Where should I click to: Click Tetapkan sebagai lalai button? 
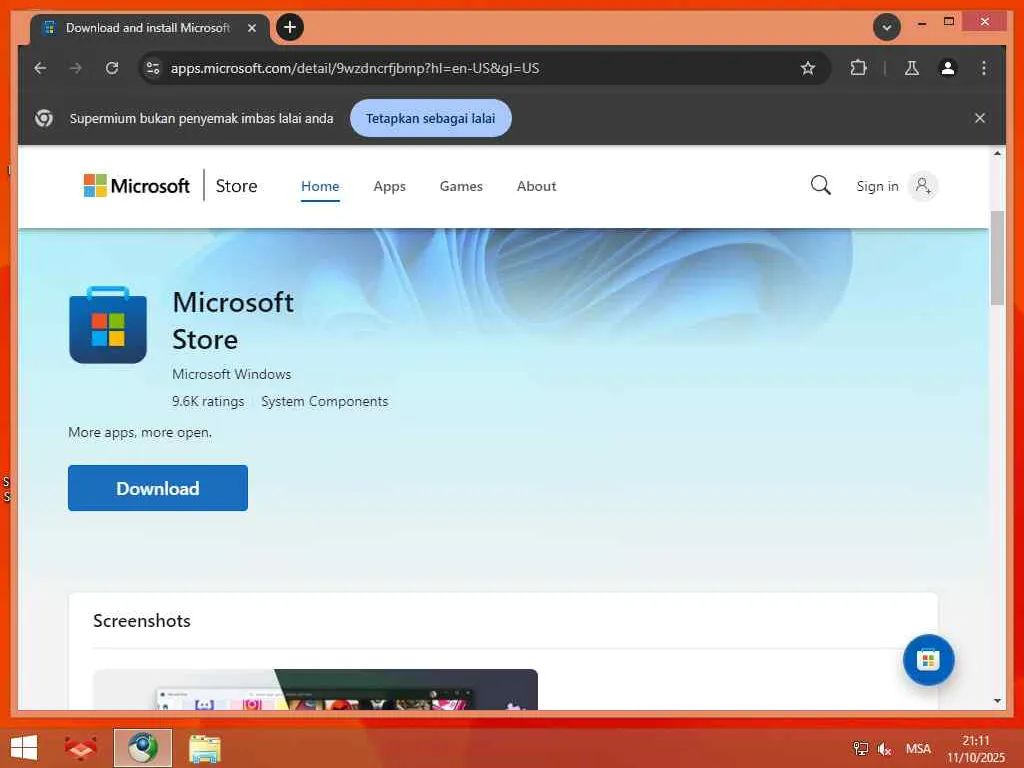(430, 118)
